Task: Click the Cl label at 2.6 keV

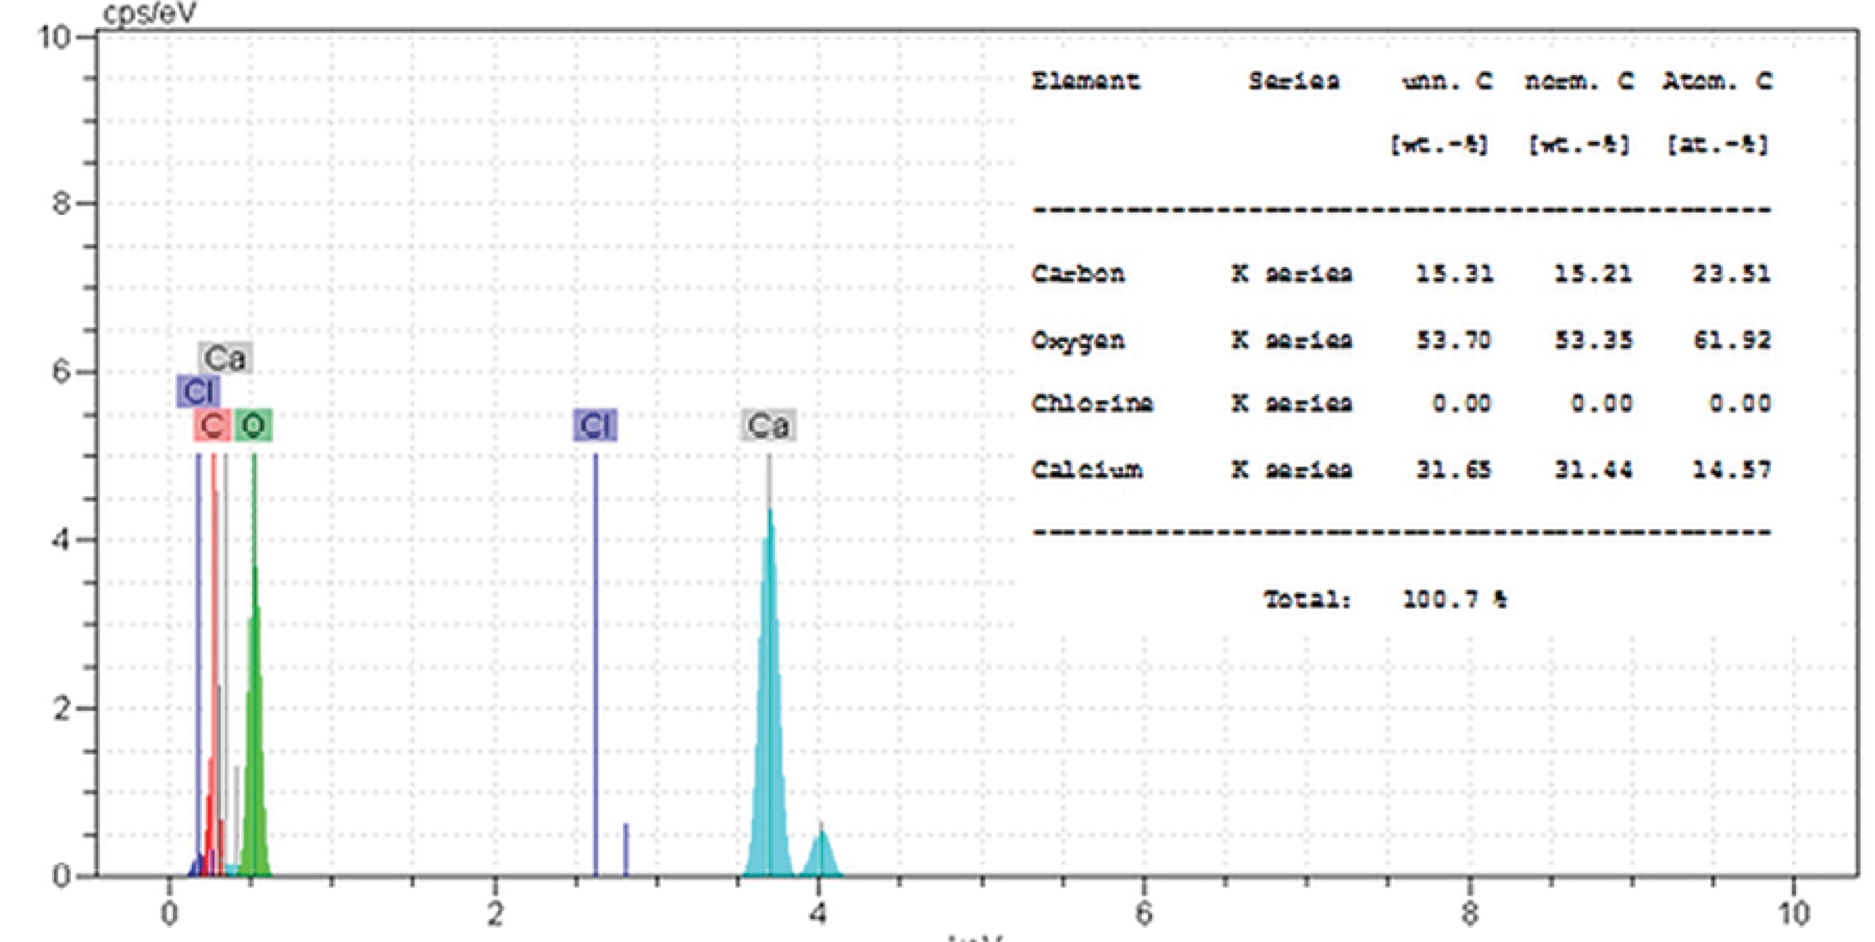Action: click(595, 426)
